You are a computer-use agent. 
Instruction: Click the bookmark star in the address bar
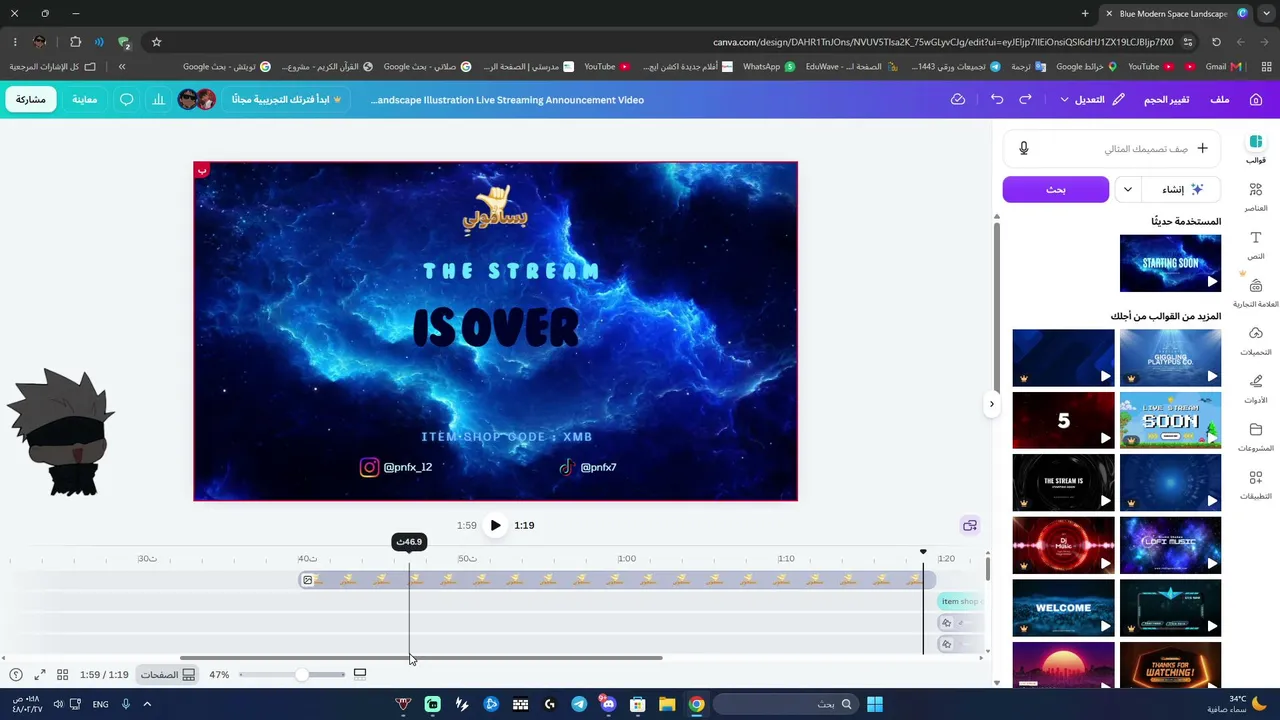pyautogui.click(x=156, y=42)
